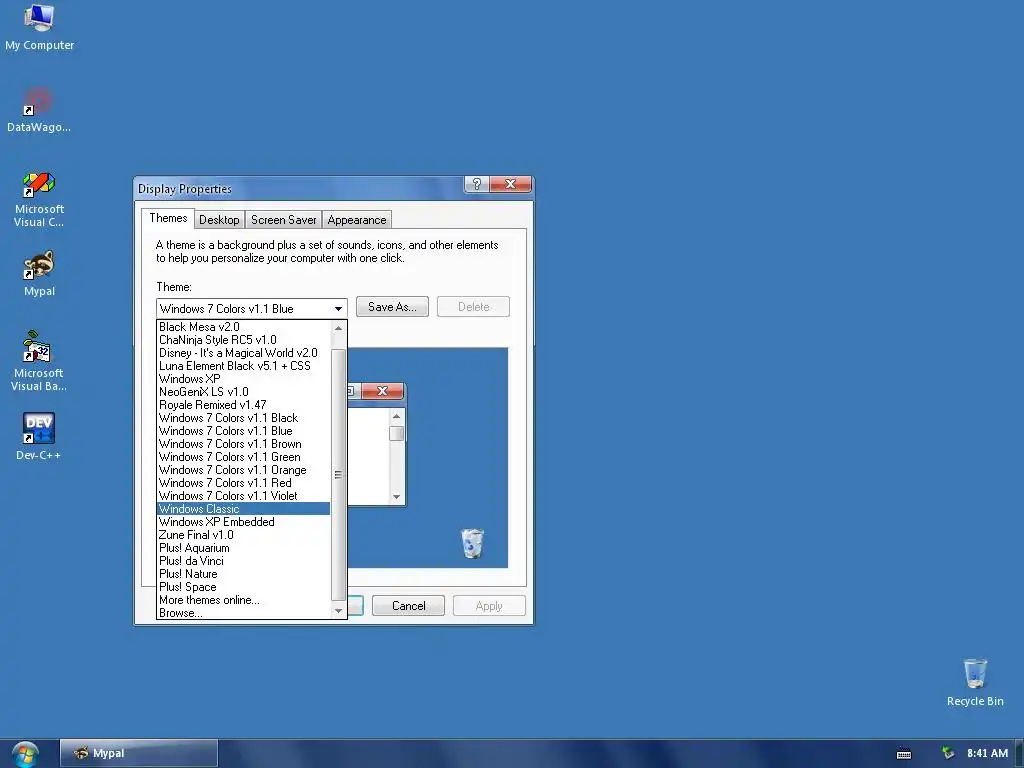The width and height of the screenshot is (1024, 768).
Task: Click the on-screen keyboard tray icon
Action: click(904, 754)
